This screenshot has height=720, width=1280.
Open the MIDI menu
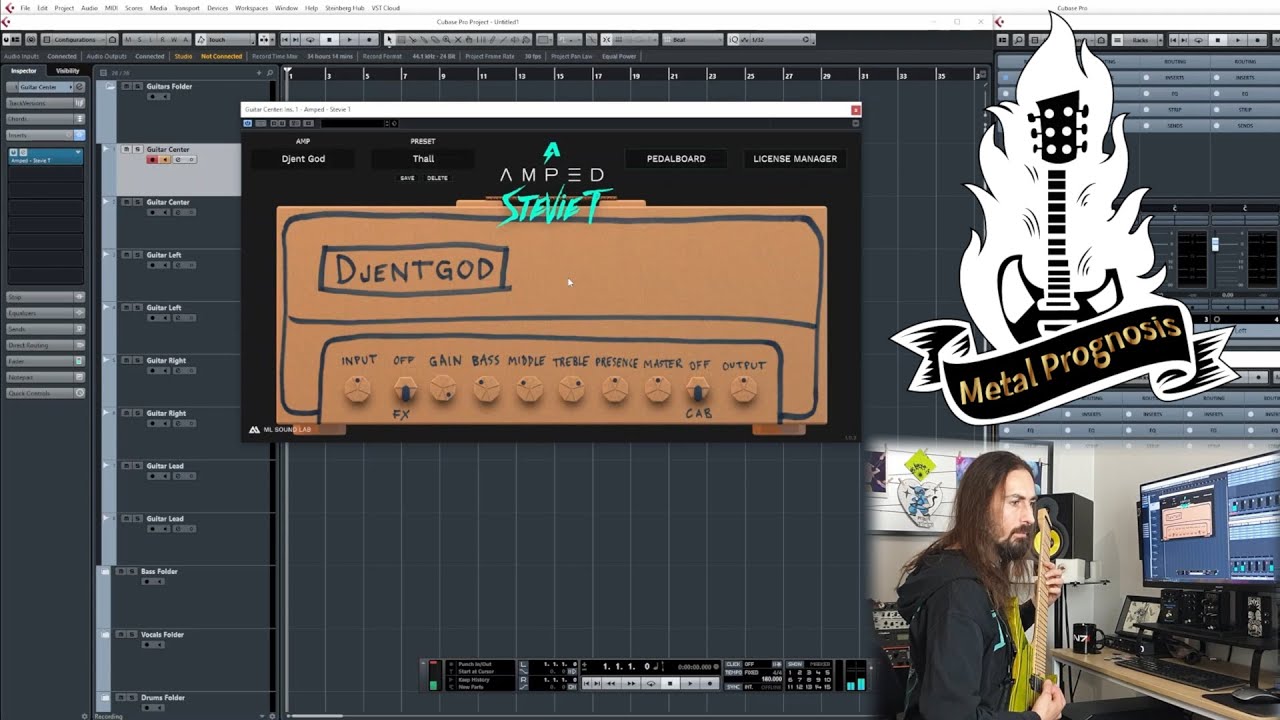(111, 8)
